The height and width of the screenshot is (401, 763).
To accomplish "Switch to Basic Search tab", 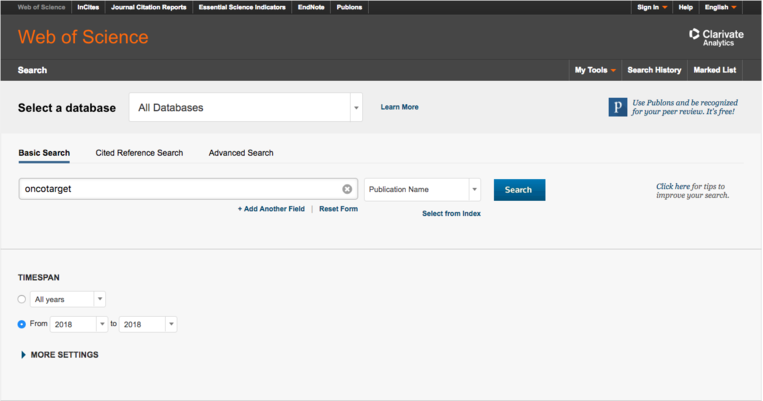I will pyautogui.click(x=44, y=153).
